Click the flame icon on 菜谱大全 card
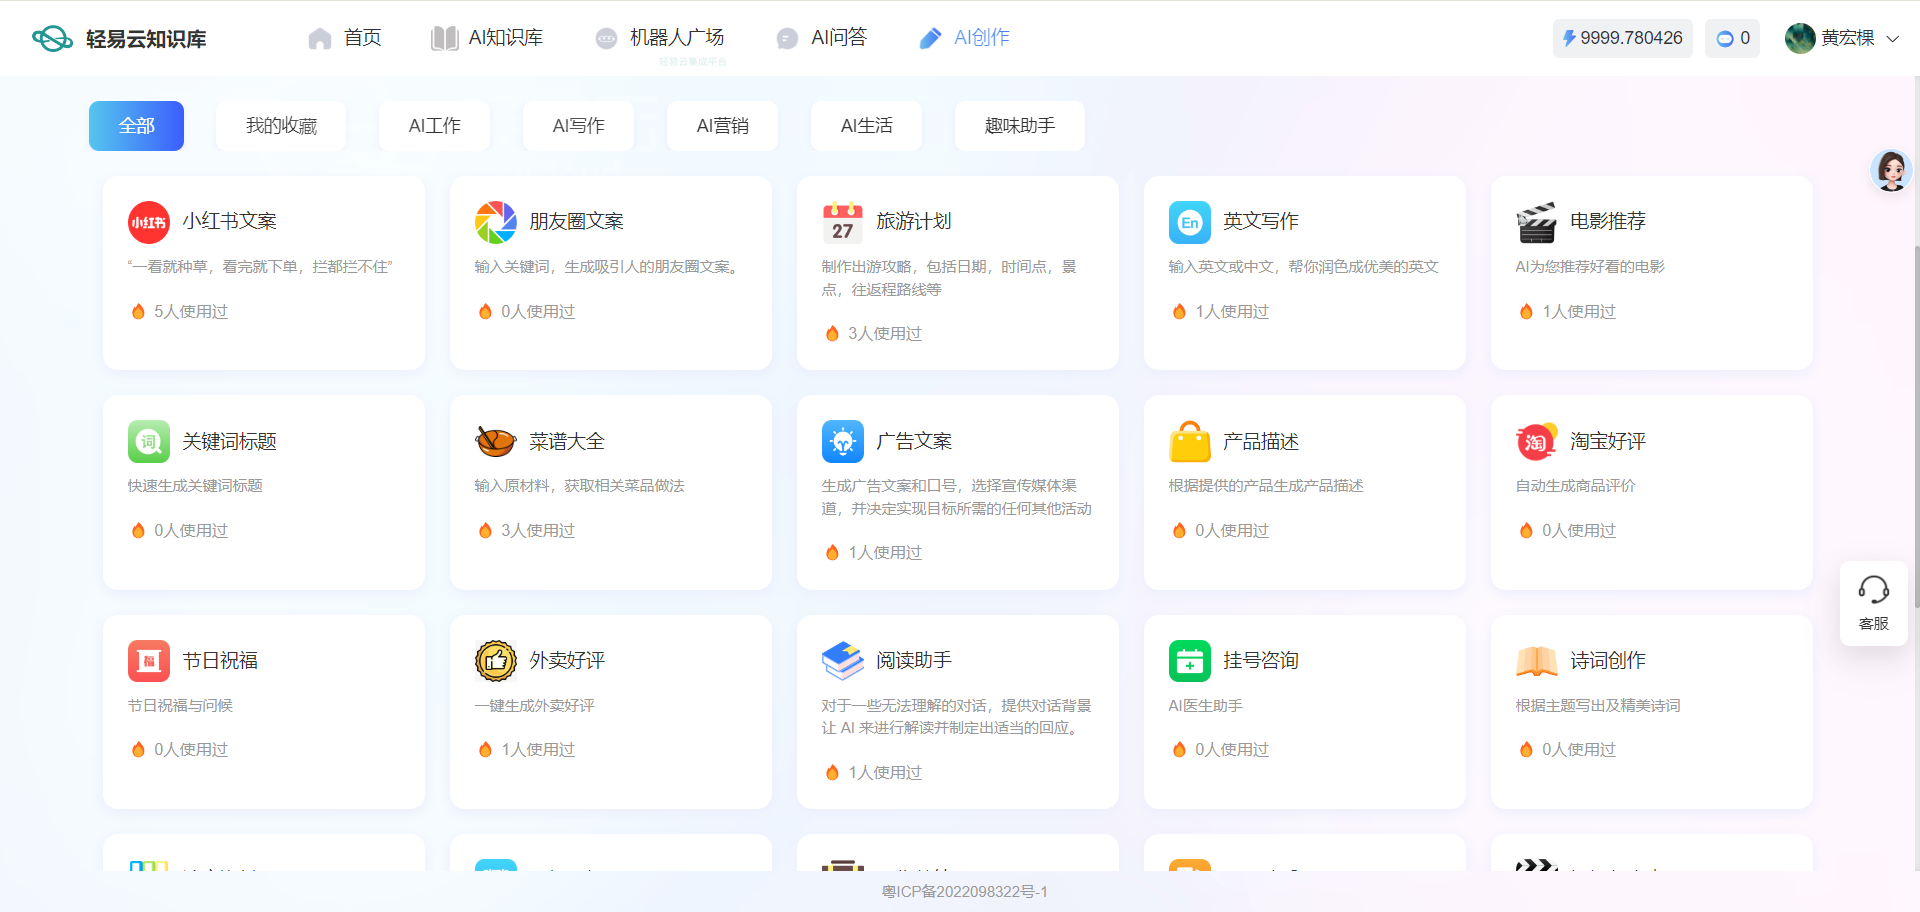The image size is (1920, 912). 485,531
